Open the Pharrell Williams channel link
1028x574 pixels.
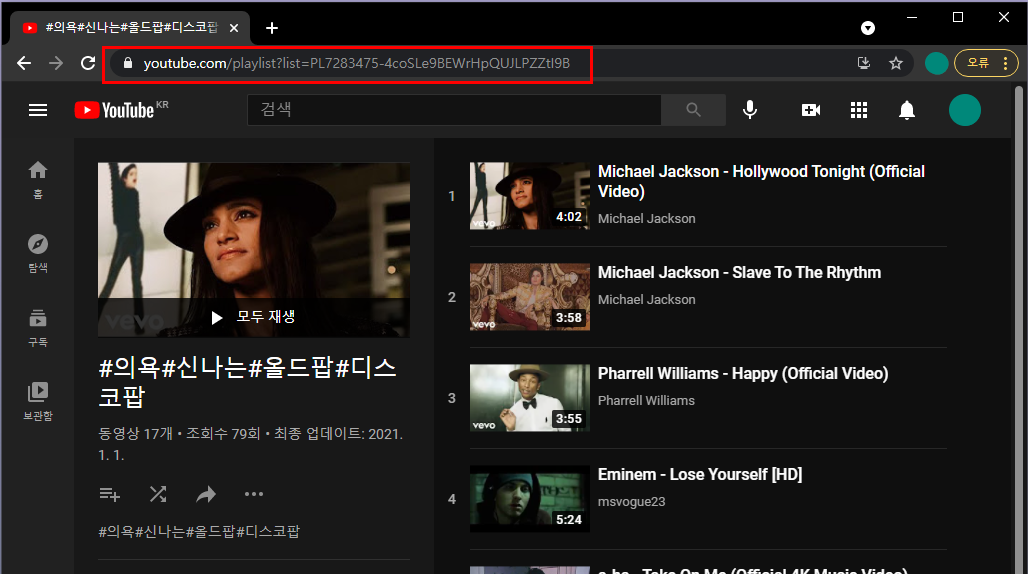pos(646,400)
